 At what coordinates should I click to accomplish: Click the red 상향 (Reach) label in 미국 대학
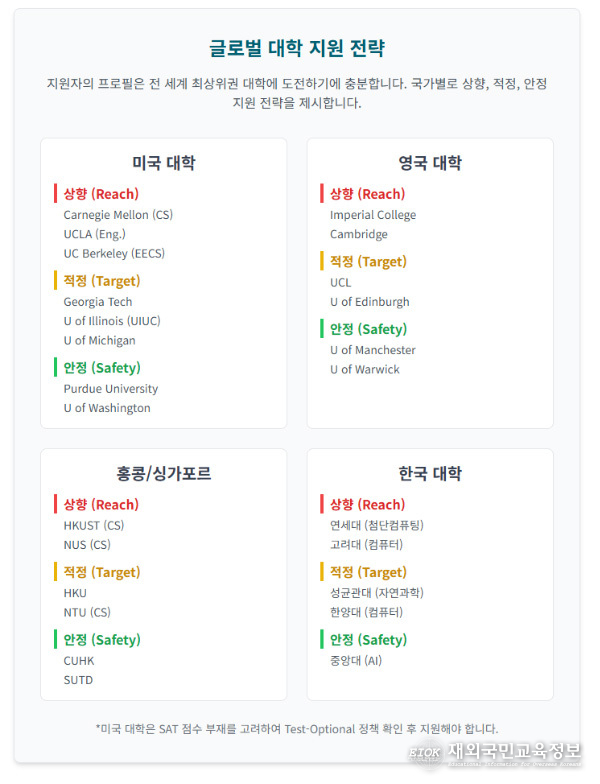[101, 194]
